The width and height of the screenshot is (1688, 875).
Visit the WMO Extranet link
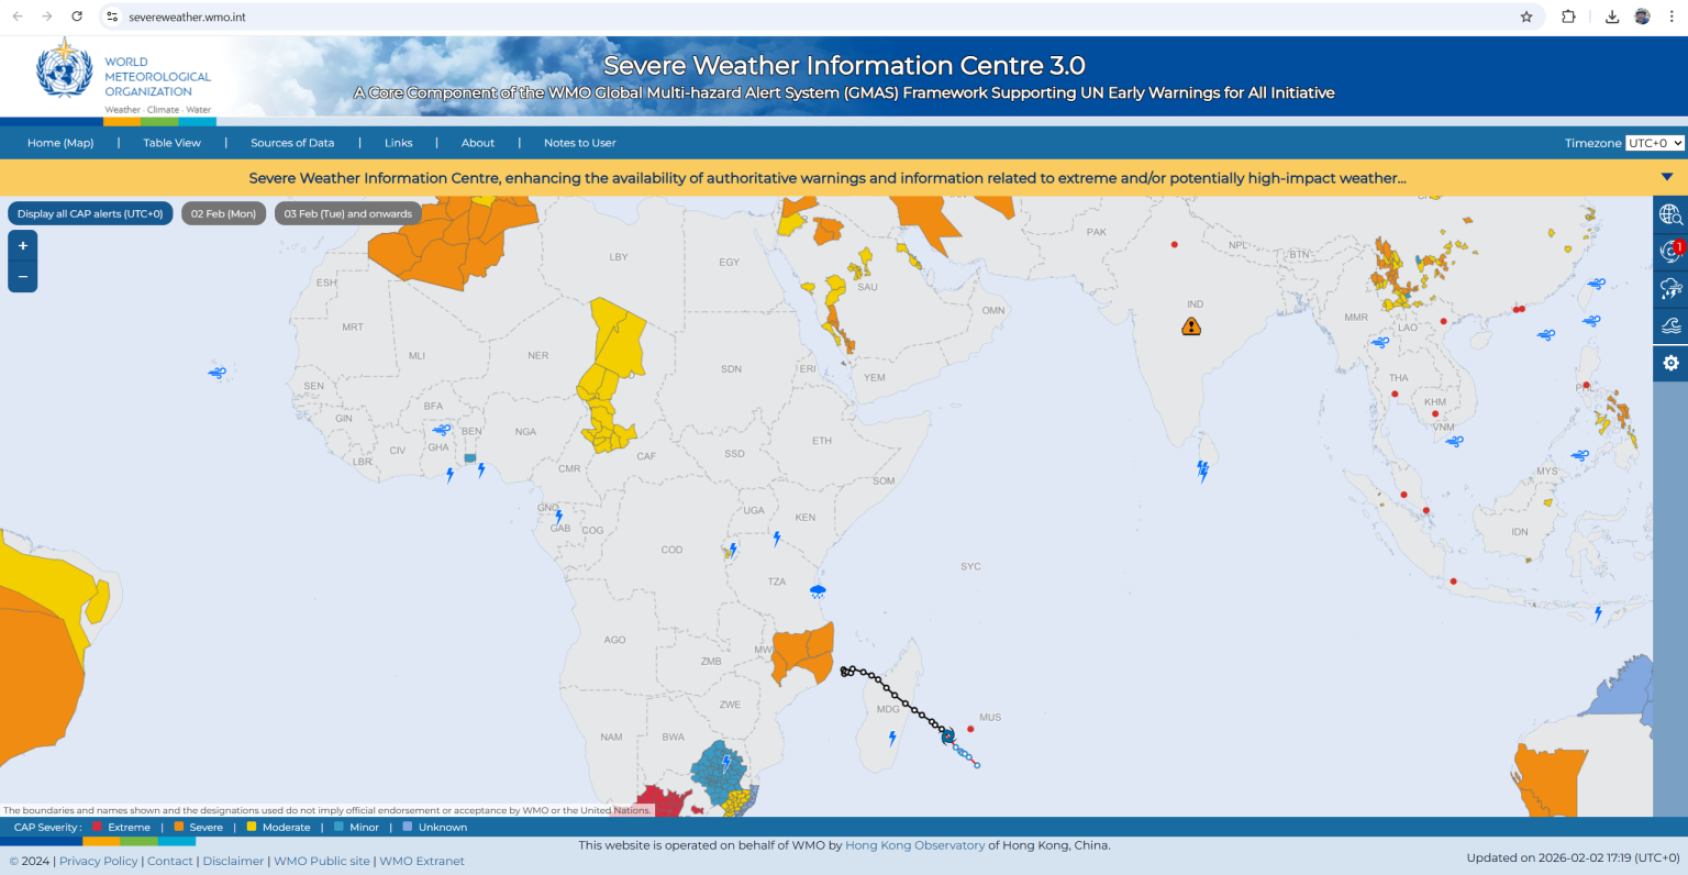coord(422,861)
